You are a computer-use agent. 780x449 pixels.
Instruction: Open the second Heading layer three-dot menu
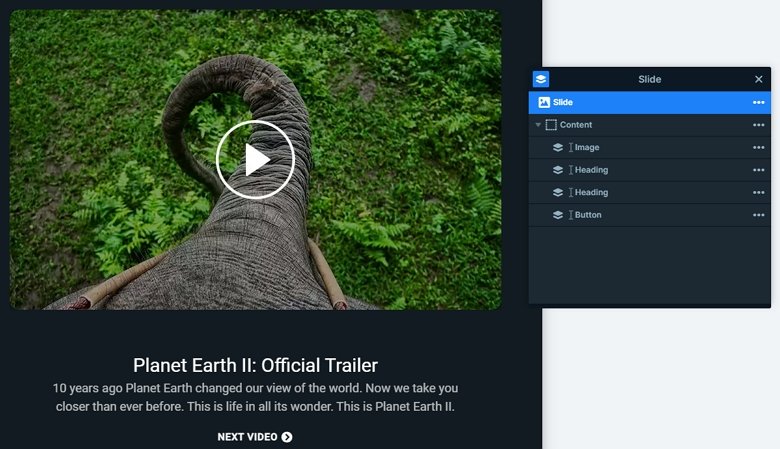(x=759, y=192)
